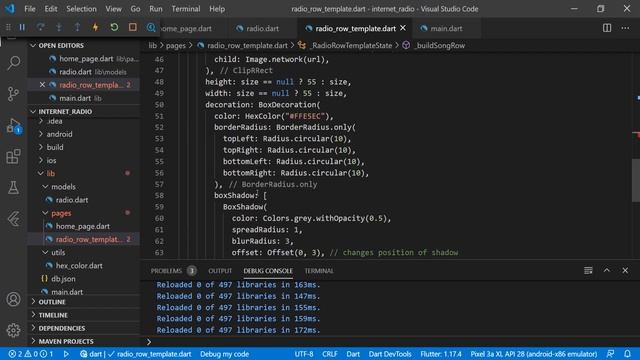The image size is (640, 360).
Task: Pause debugging in the debug toolbar
Action: [x=22, y=27]
